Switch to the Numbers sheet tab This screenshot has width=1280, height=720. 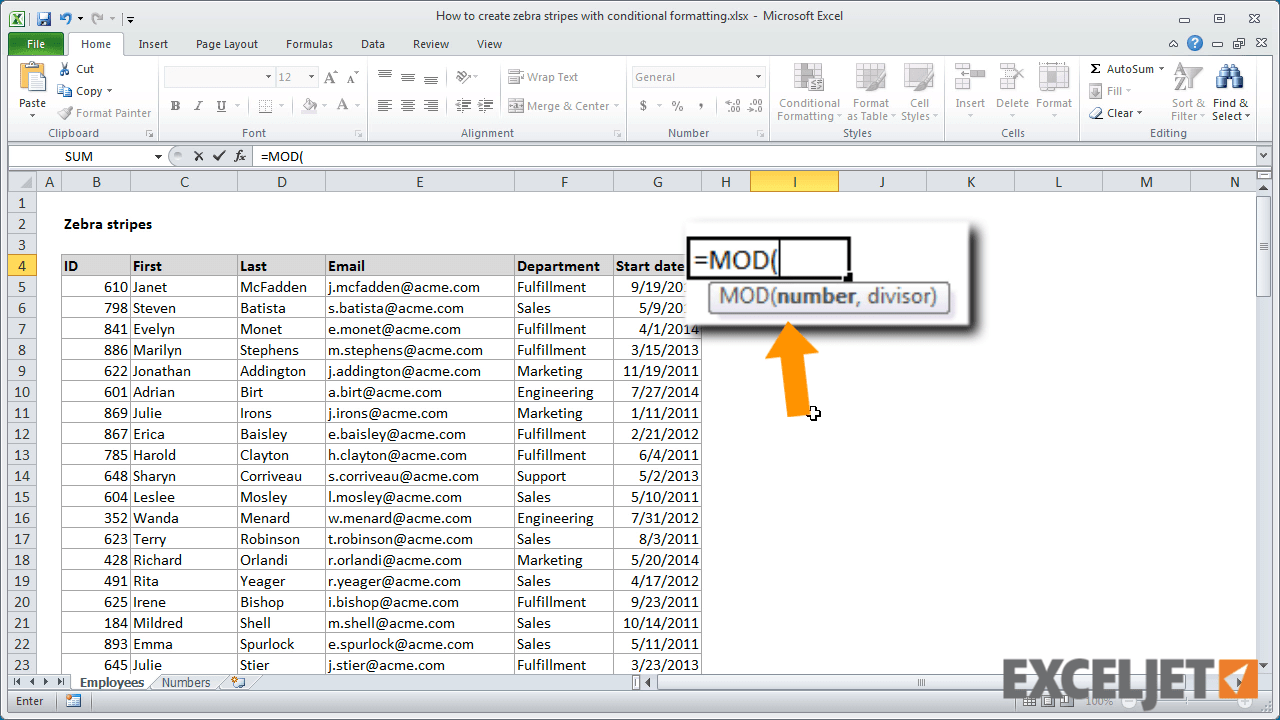pos(186,682)
